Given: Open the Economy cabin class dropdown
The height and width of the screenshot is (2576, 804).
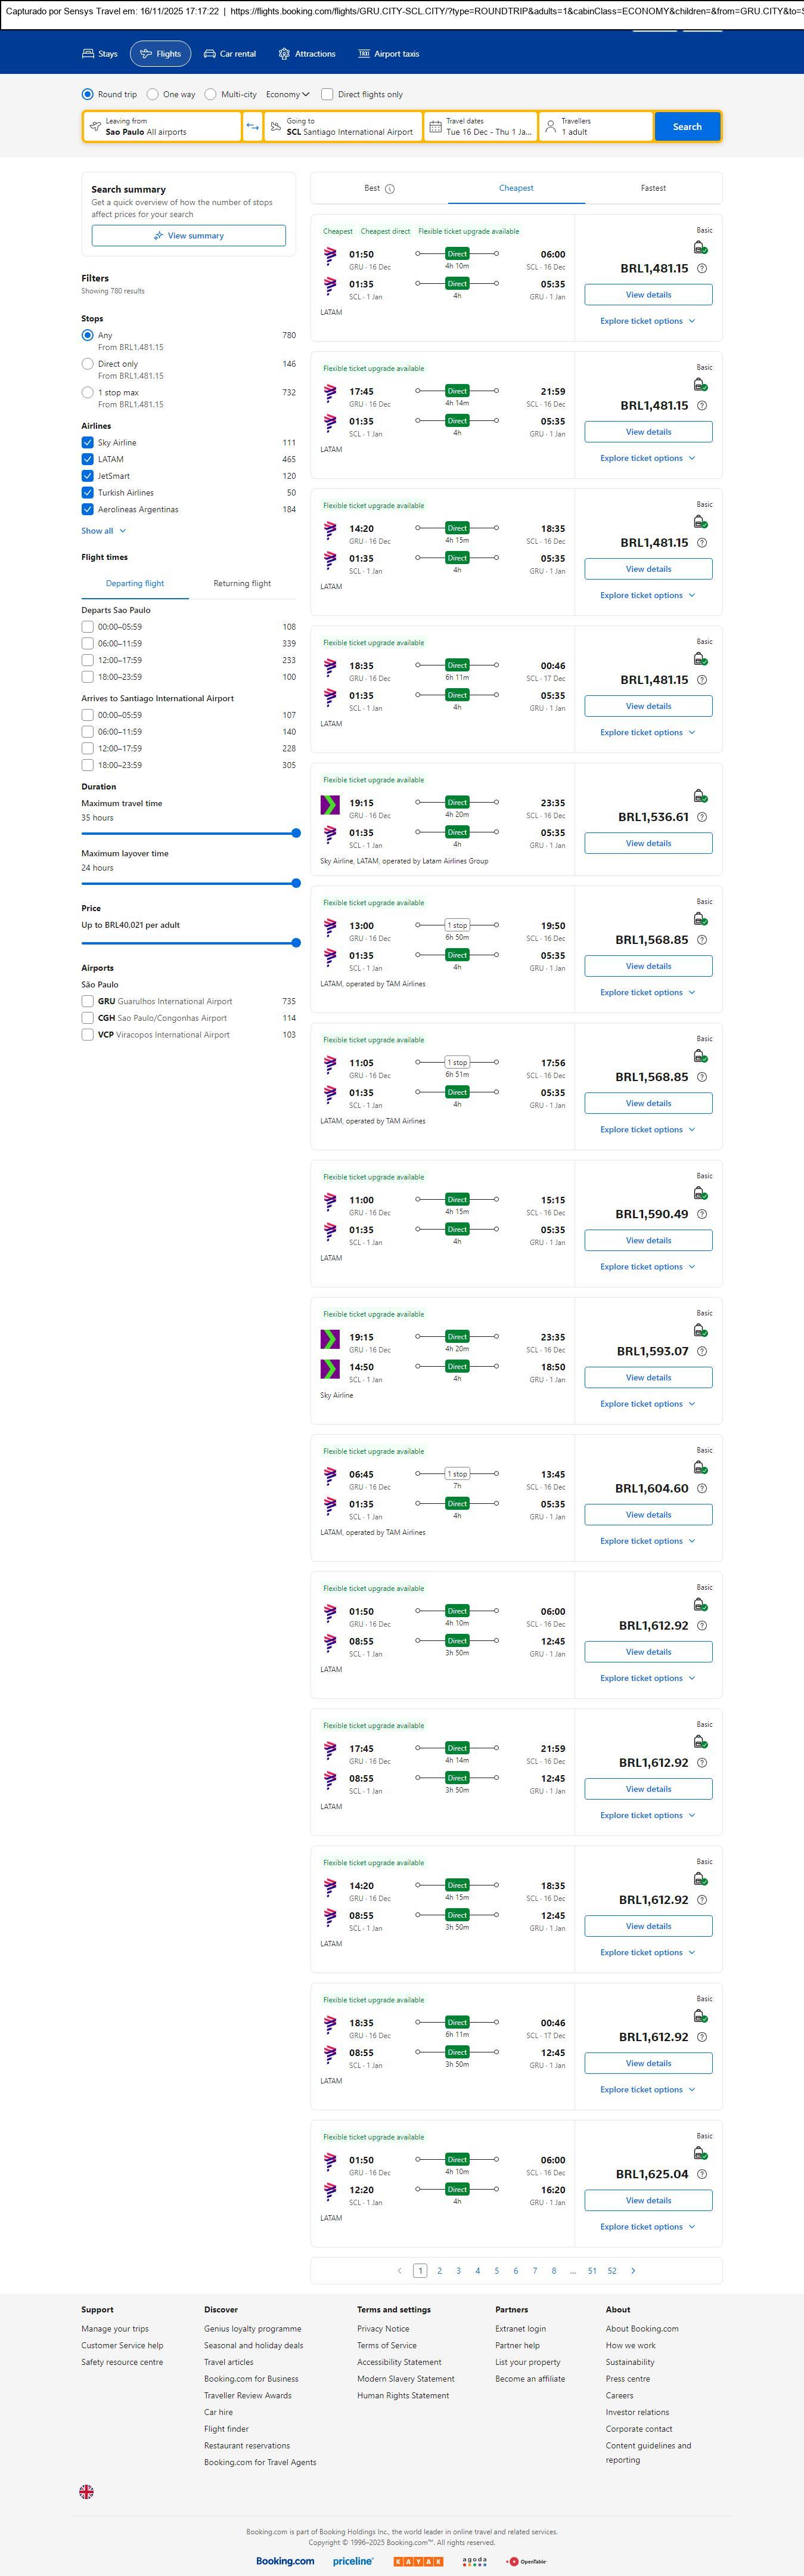Looking at the screenshot, I should (287, 95).
